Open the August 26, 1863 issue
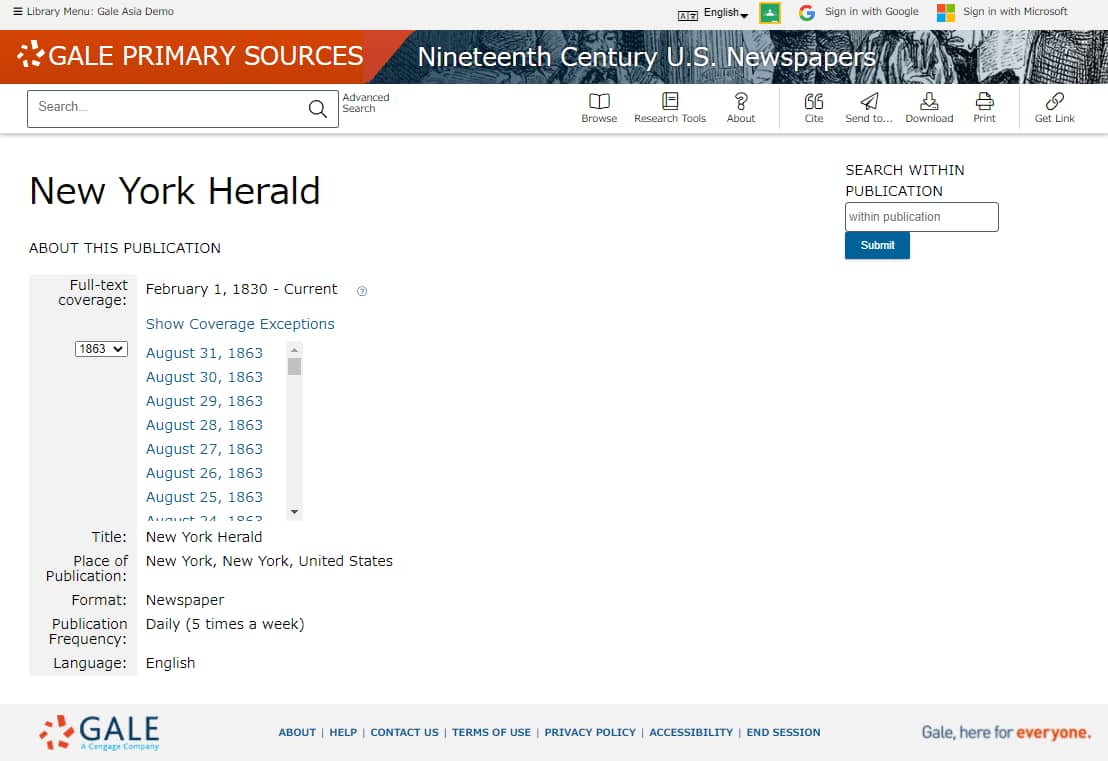Viewport: 1108px width, 761px height. click(204, 473)
